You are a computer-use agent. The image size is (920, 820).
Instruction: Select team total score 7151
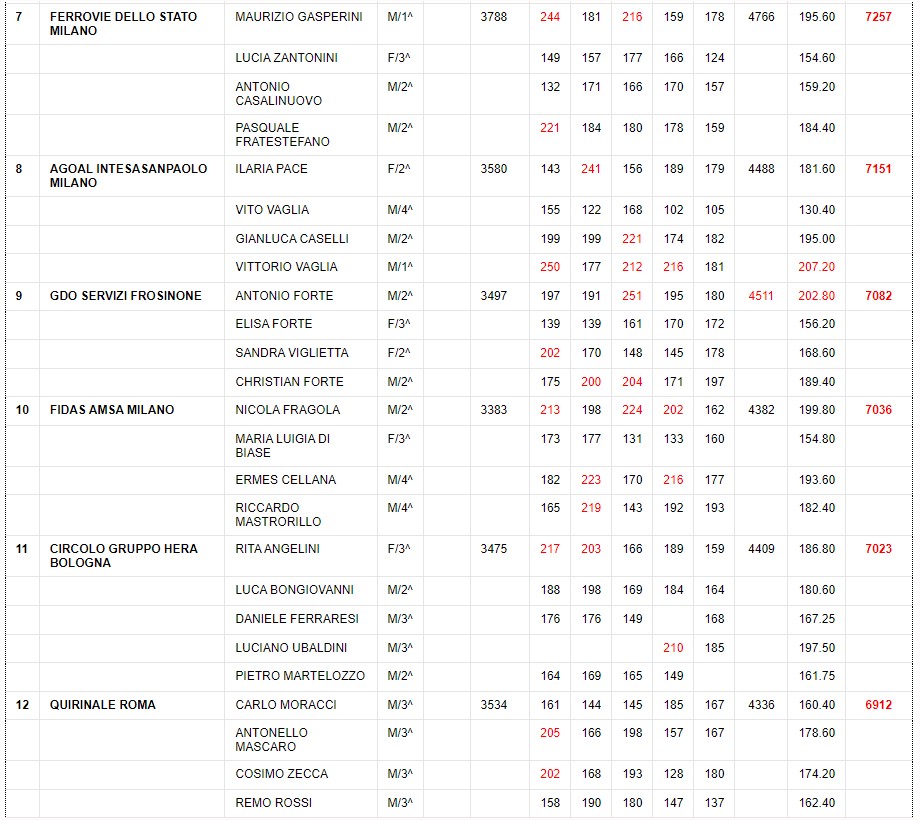click(878, 169)
